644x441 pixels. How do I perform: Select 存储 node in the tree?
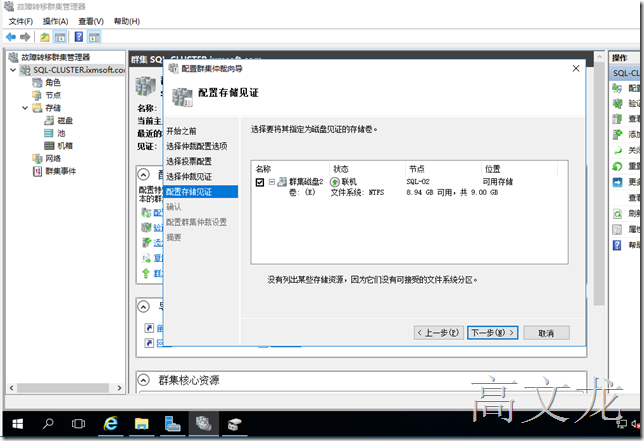click(x=53, y=108)
